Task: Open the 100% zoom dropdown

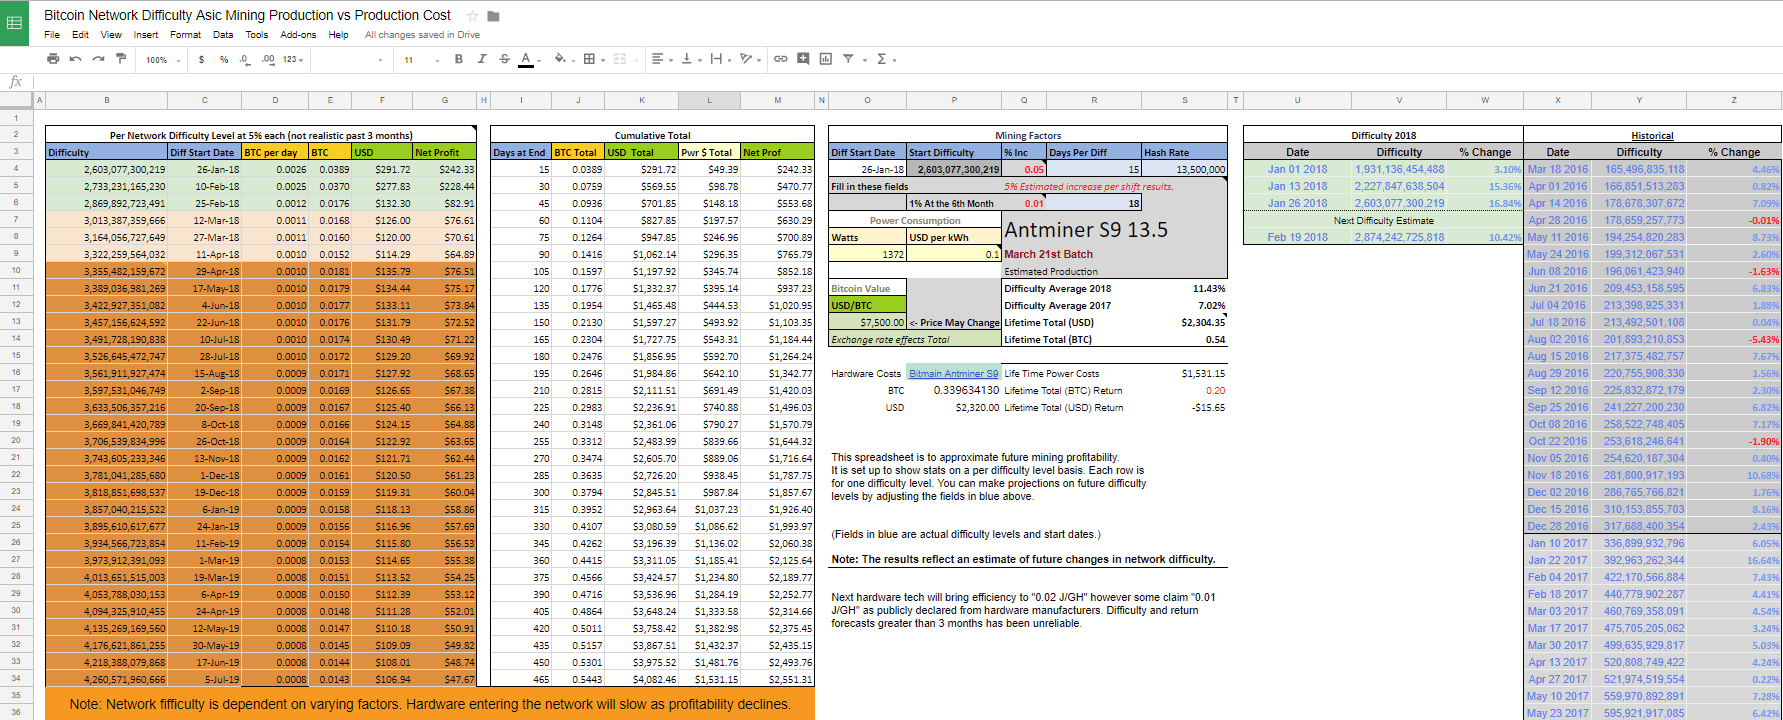Action: 163,60
